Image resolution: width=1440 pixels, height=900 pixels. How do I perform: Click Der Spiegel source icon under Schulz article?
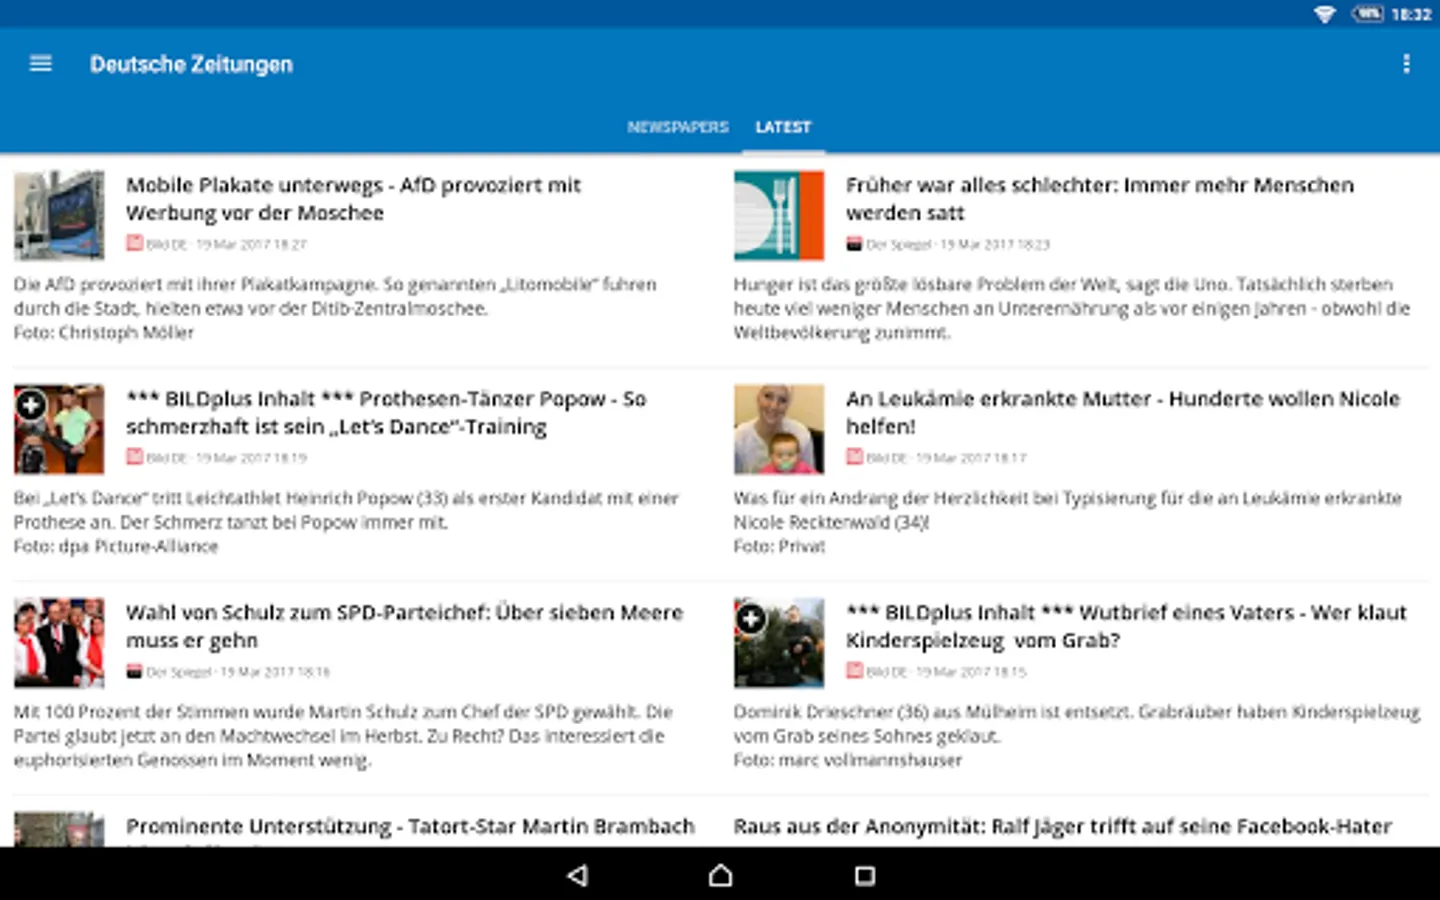coord(134,671)
